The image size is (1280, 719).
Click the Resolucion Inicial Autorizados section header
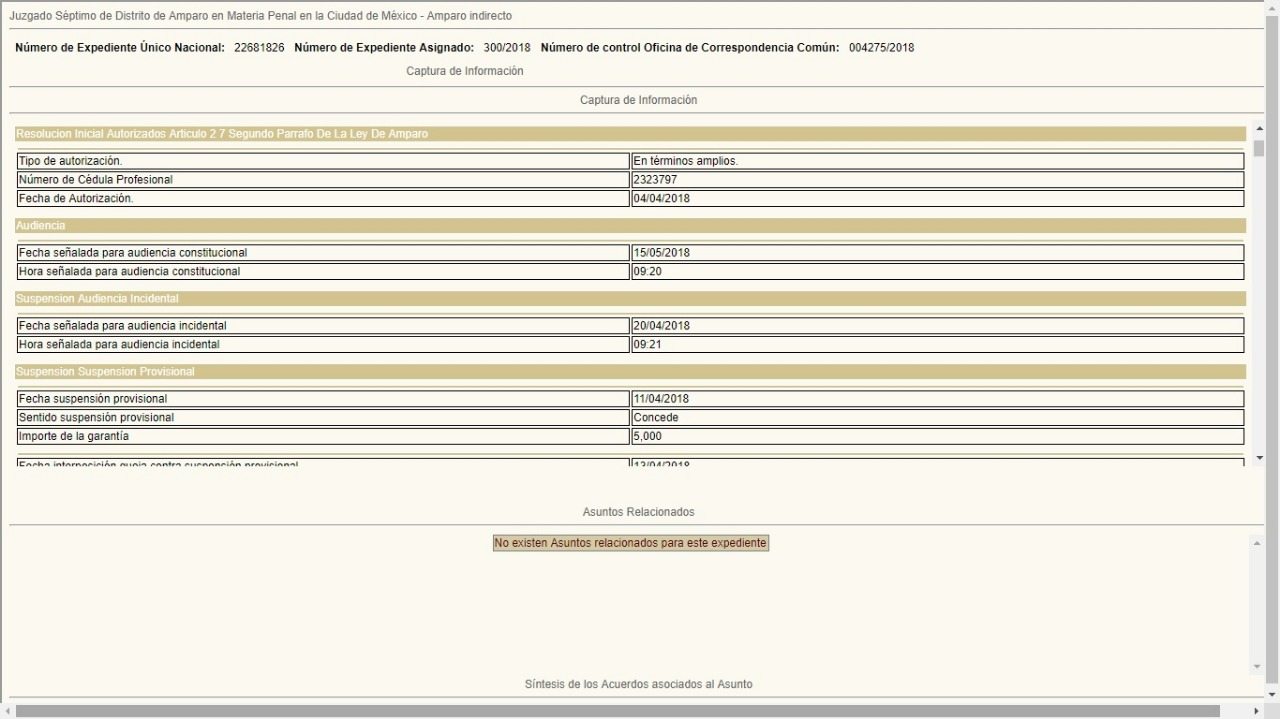click(x=630, y=134)
